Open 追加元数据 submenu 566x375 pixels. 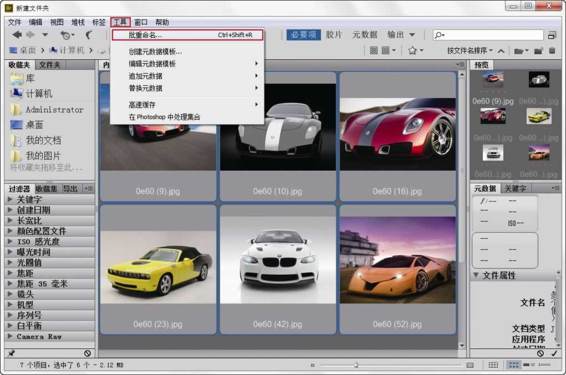click(x=187, y=76)
